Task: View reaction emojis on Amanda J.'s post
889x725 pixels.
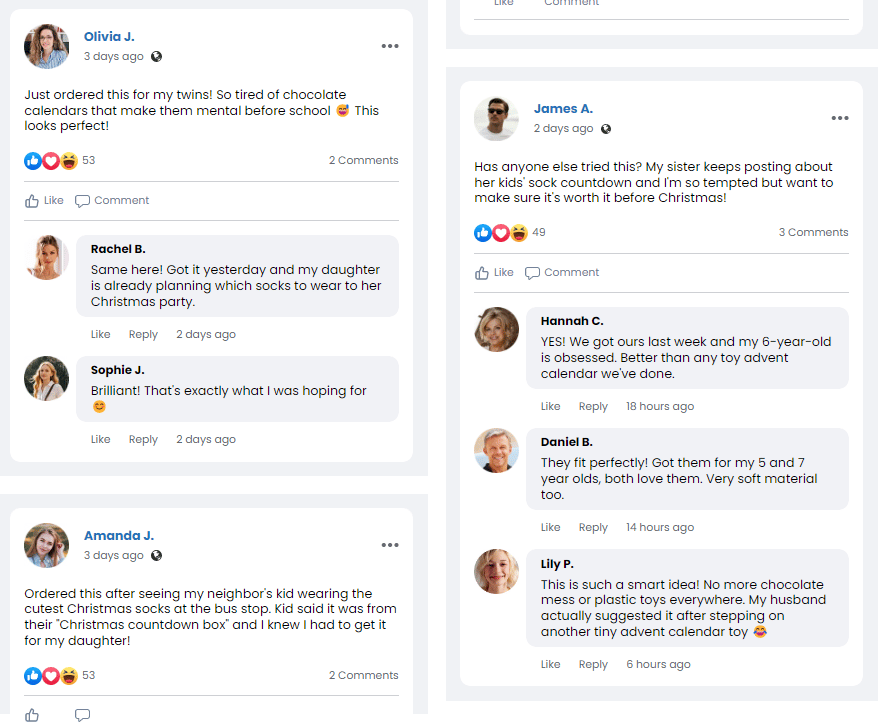Action: (51, 676)
